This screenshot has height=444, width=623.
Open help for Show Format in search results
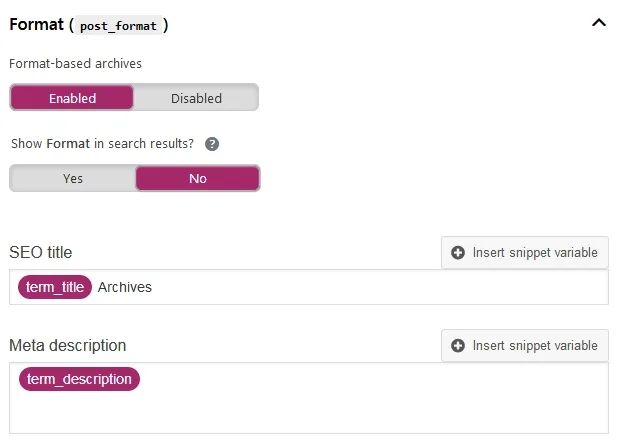[x=212, y=144]
